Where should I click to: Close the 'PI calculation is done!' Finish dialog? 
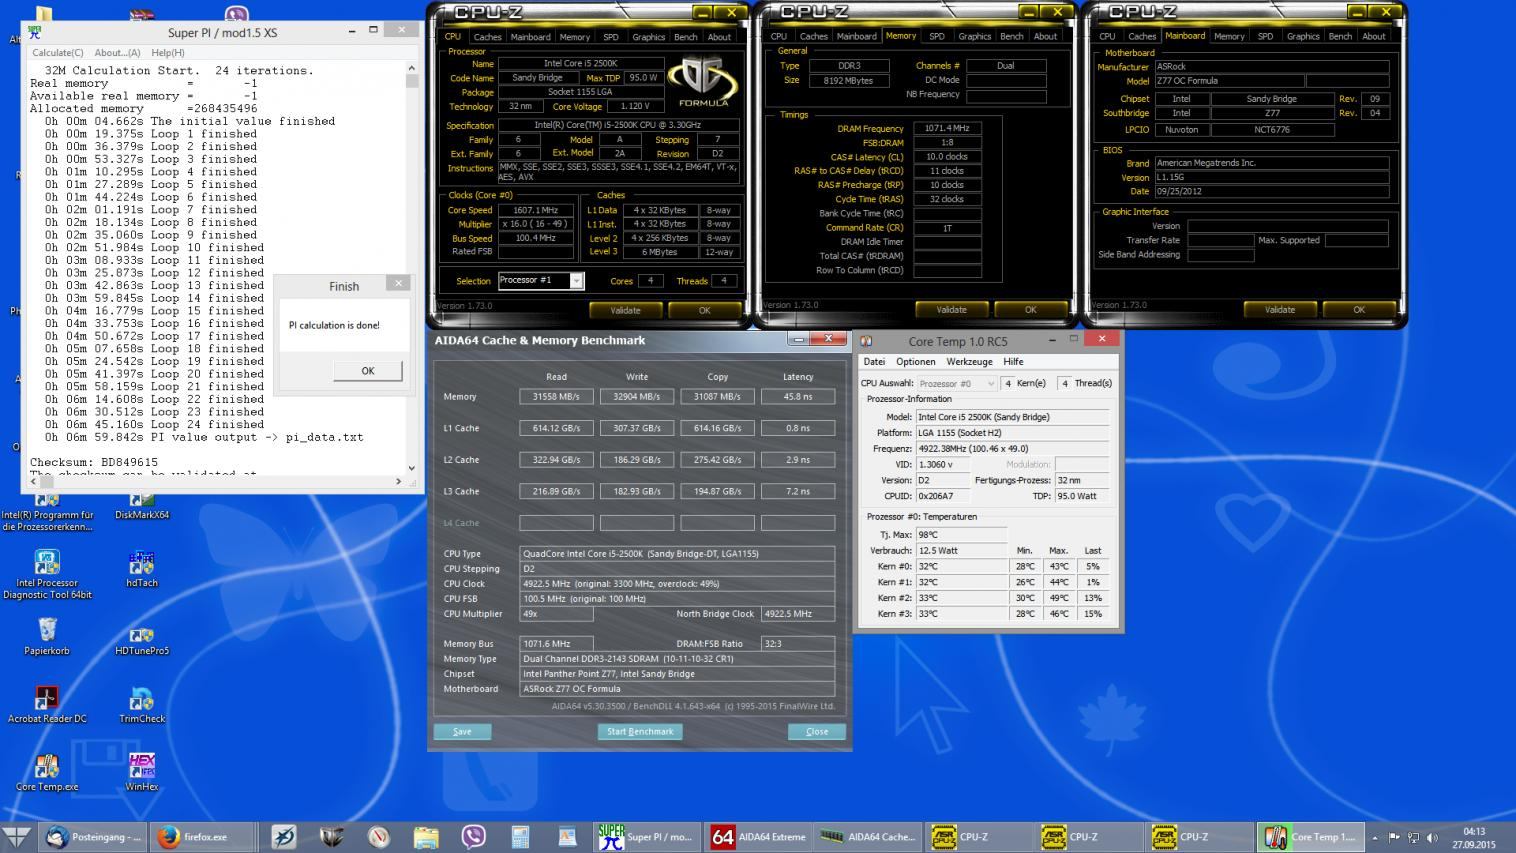click(398, 284)
